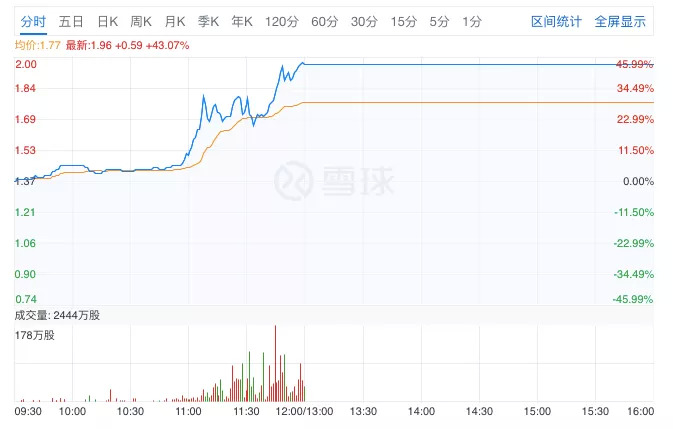Click the 均价 average price readout
The image size is (673, 429).
pyautogui.click(x=39, y=45)
